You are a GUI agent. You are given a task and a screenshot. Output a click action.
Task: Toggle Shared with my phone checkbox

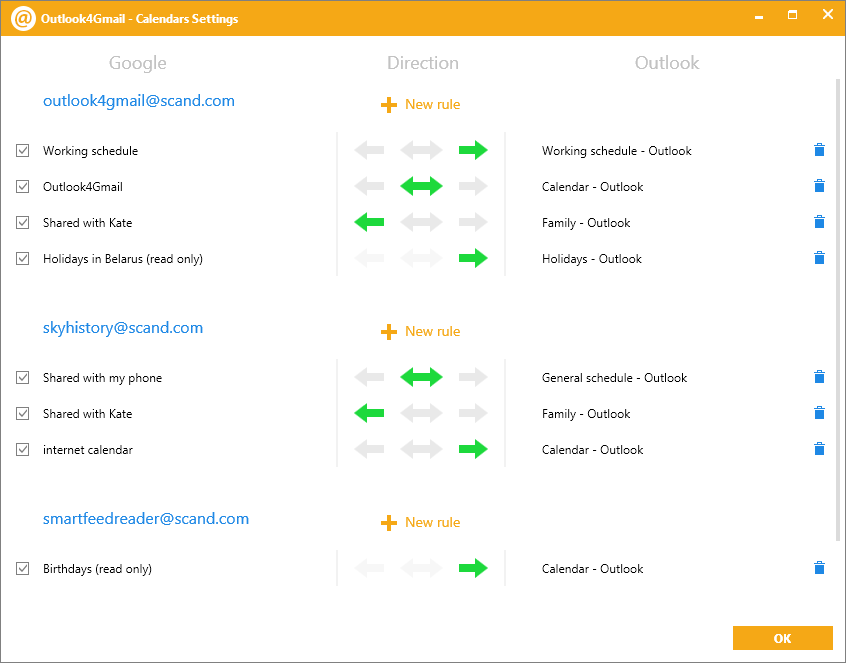(23, 378)
